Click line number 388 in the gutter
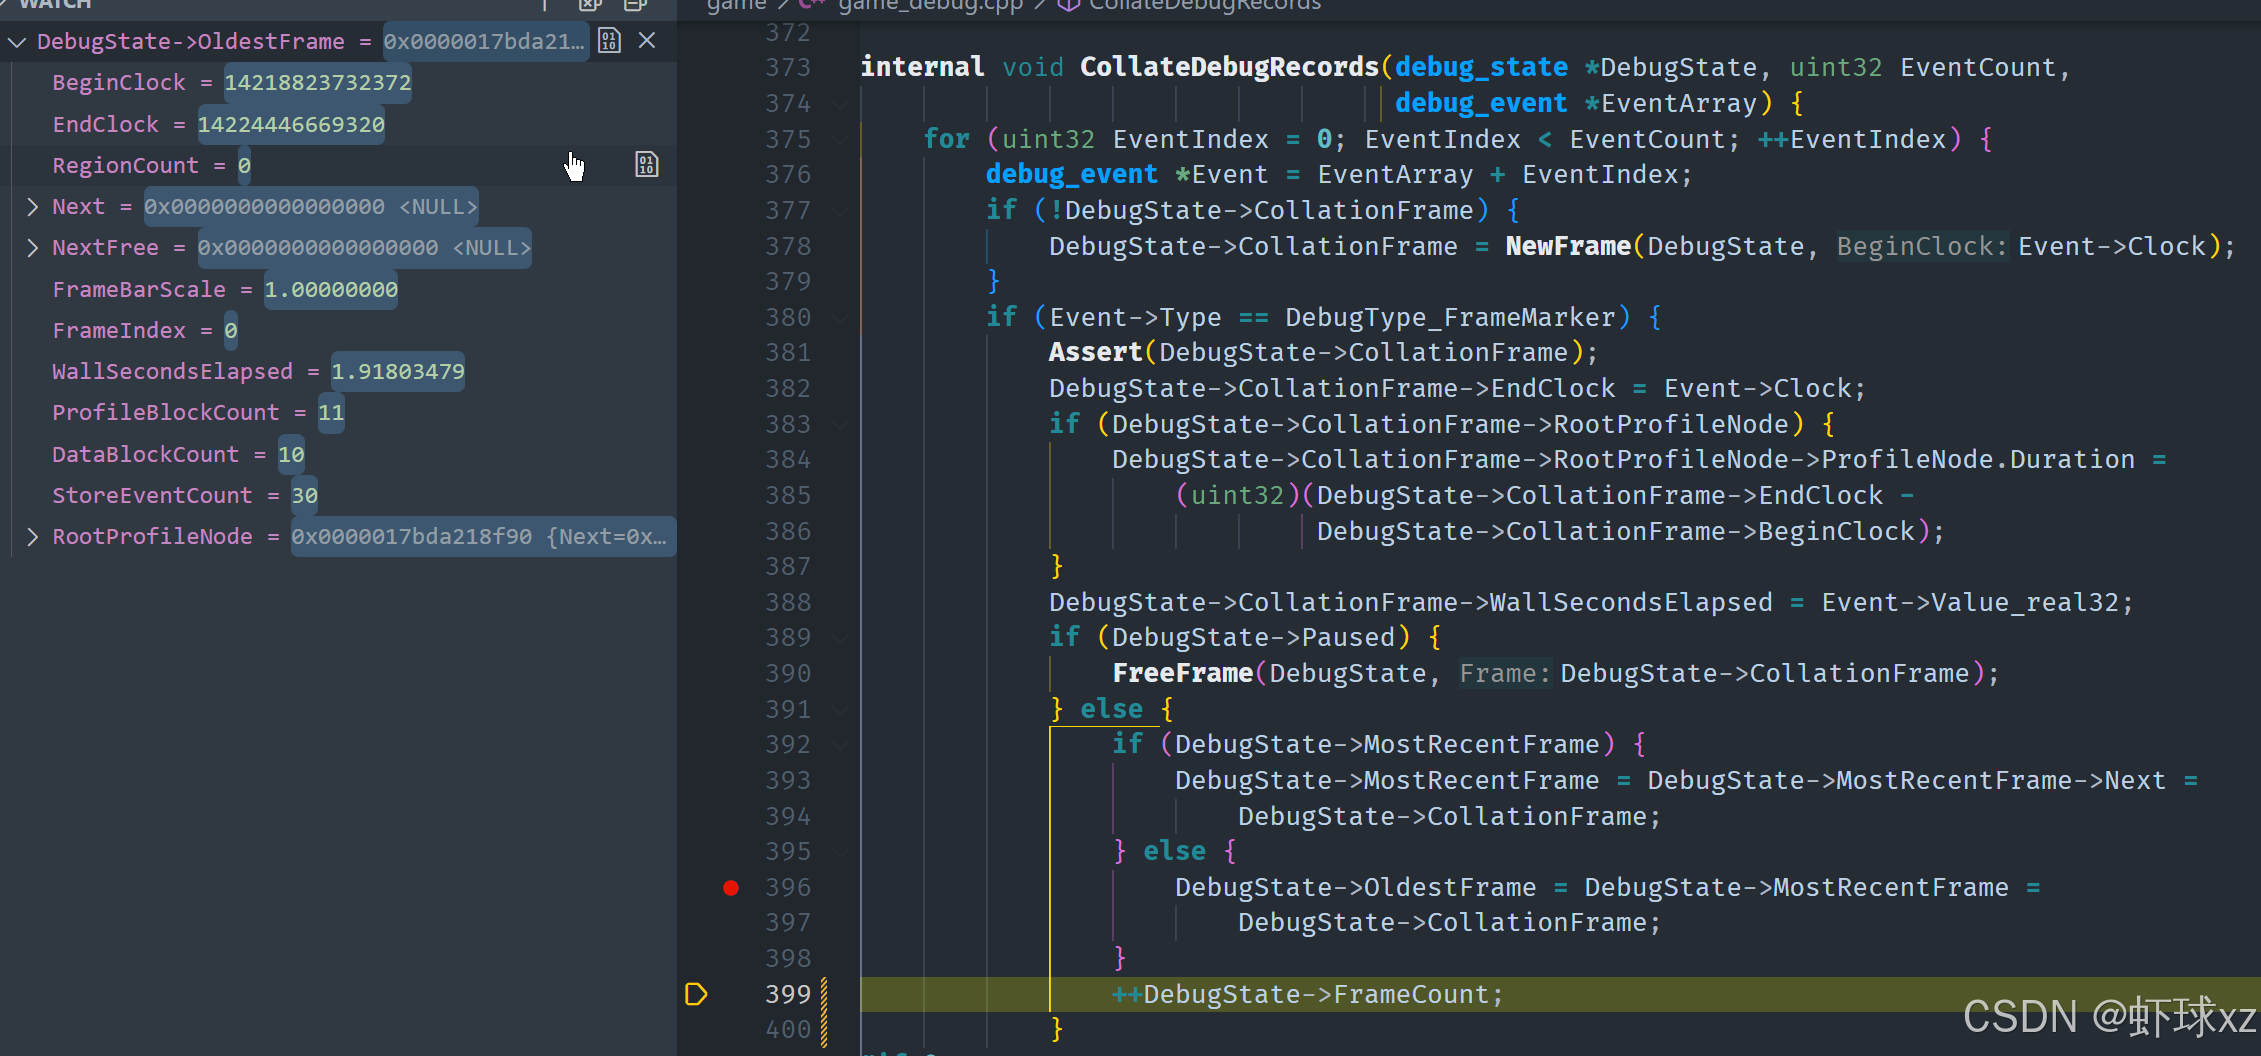Screen dimensions: 2261x1056 (x=788, y=603)
